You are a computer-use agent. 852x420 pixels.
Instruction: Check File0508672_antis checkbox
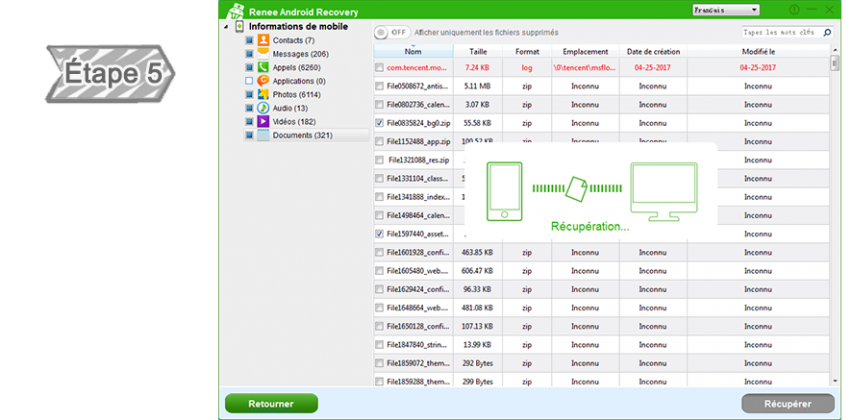[379, 86]
